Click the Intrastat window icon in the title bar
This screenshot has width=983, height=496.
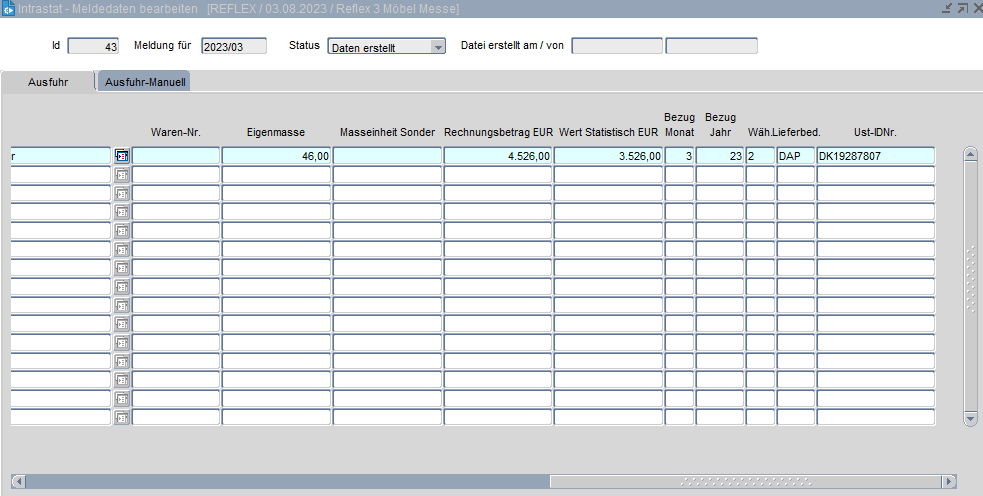pyautogui.click(x=8, y=8)
